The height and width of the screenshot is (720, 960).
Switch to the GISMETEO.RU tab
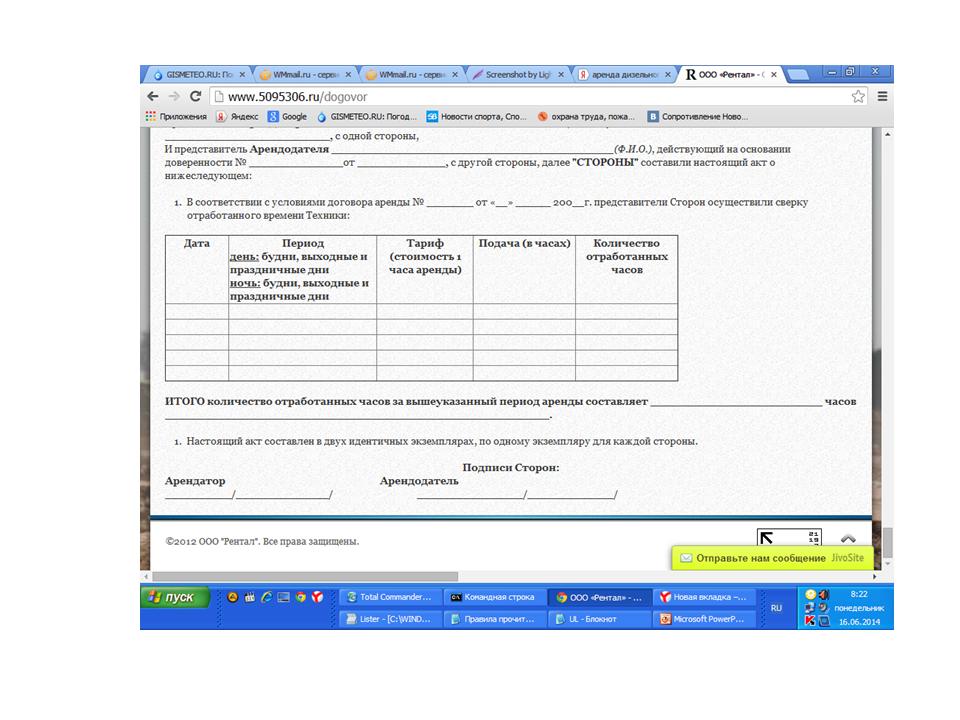pyautogui.click(x=199, y=74)
